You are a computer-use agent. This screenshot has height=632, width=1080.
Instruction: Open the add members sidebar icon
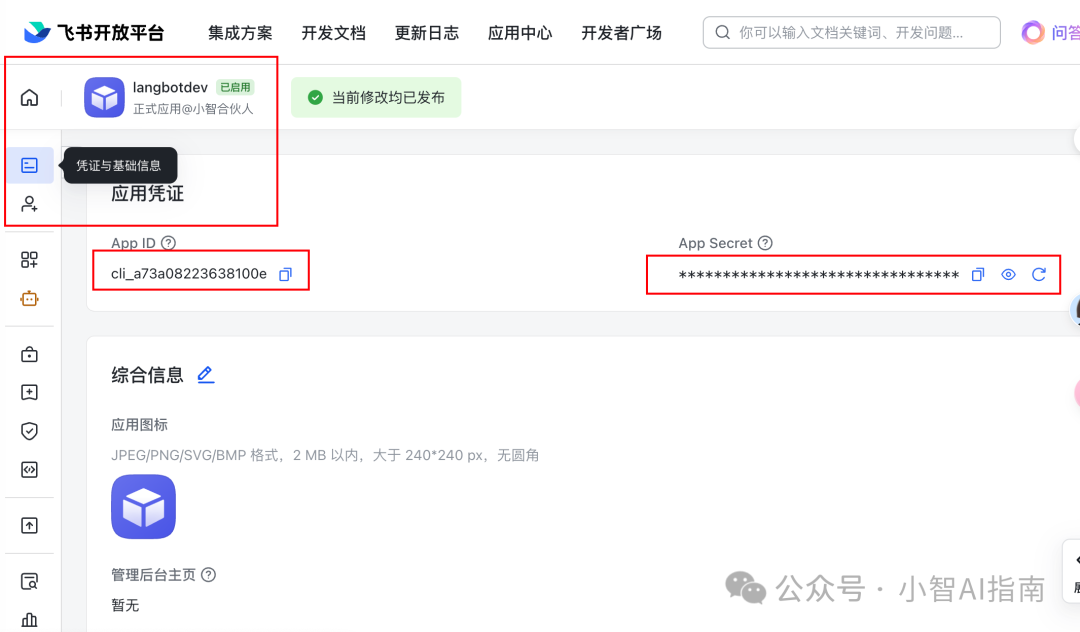30,204
